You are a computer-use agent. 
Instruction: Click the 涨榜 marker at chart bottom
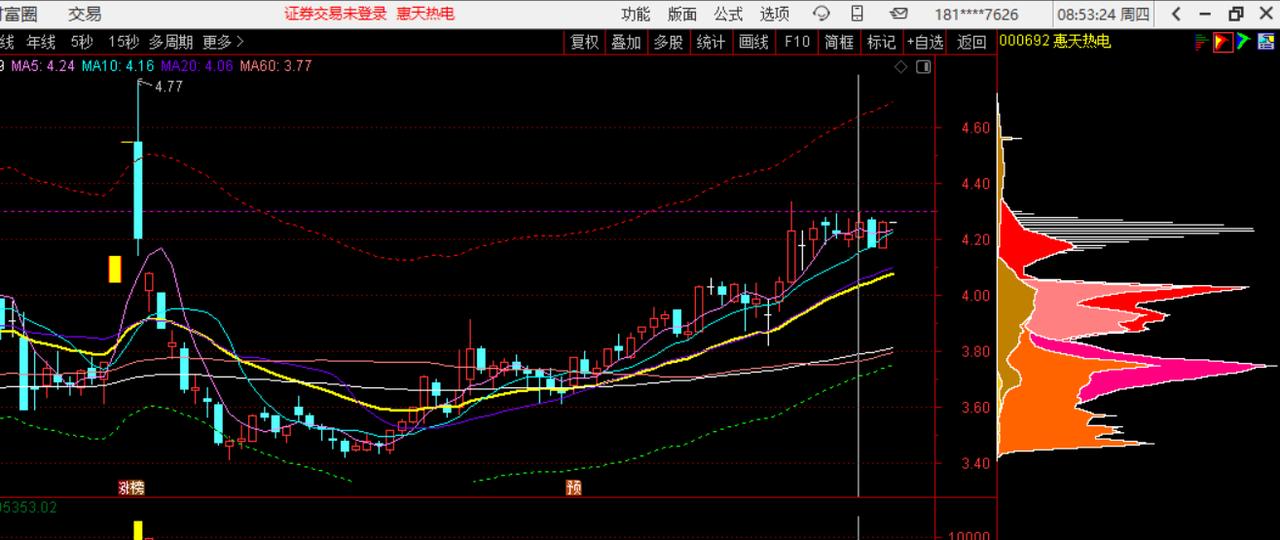(x=131, y=488)
